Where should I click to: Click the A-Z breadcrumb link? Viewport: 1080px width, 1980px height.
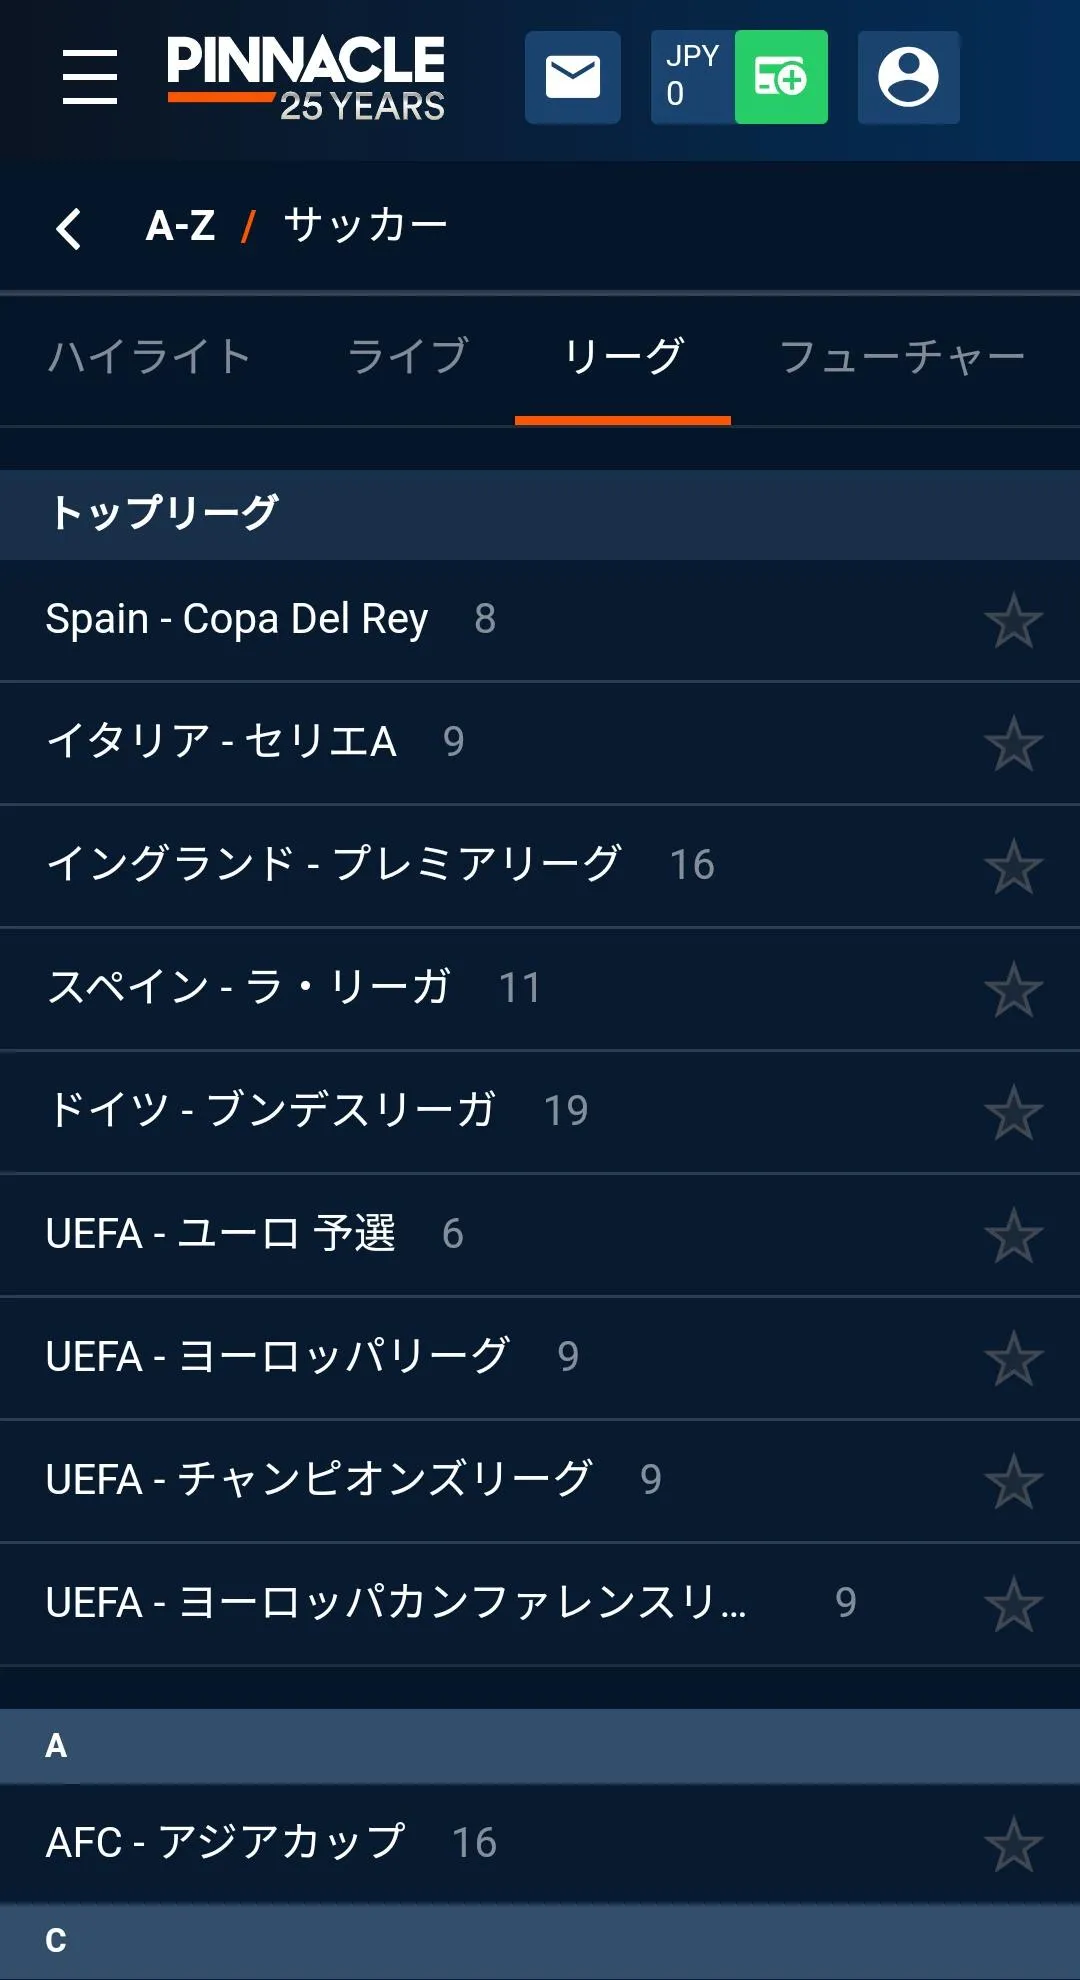point(180,226)
